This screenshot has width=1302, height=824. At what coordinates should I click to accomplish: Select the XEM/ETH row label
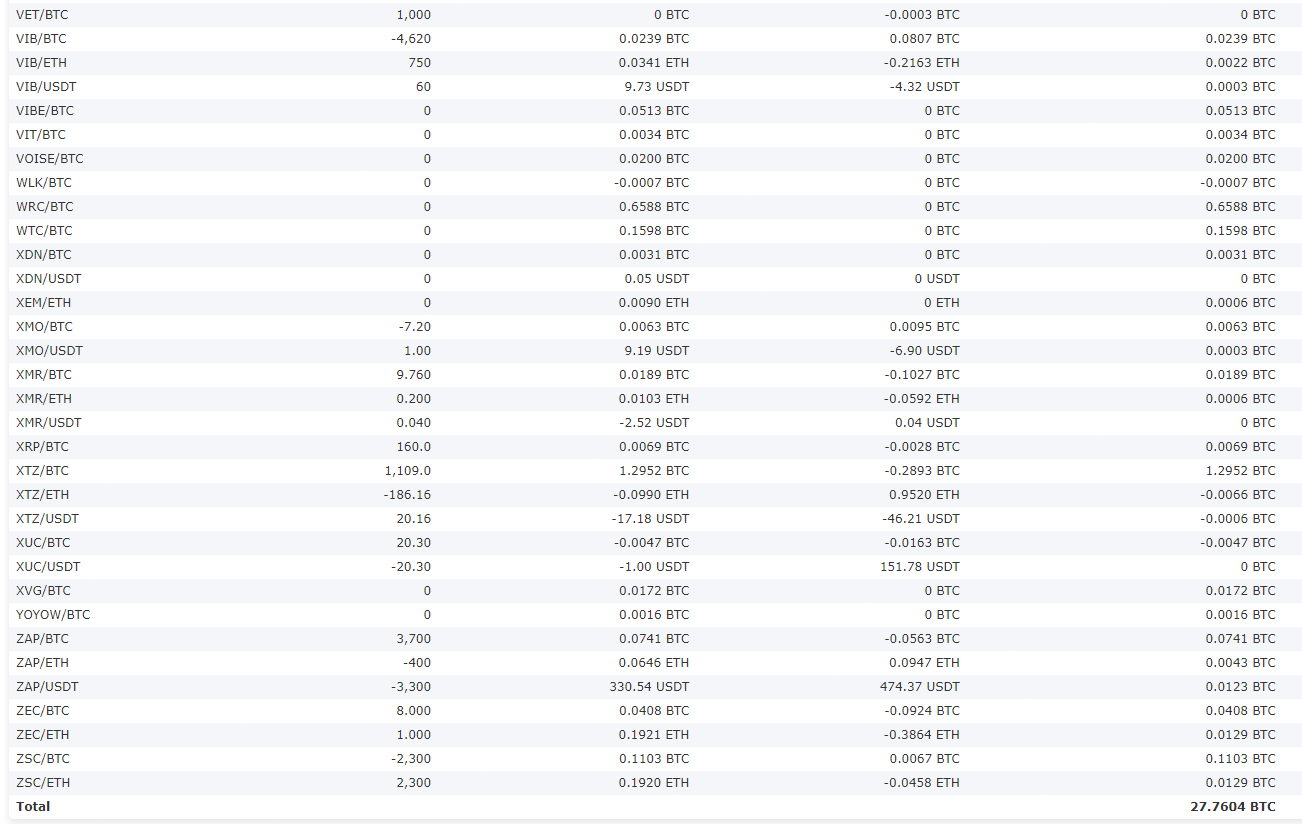tap(44, 303)
